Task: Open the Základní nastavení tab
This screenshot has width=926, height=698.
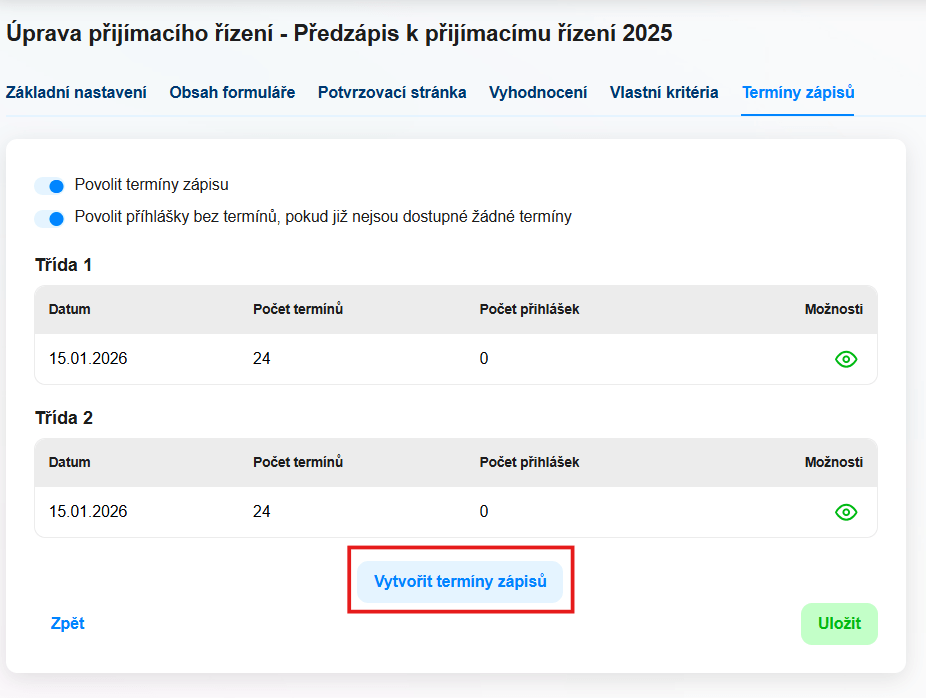Action: coord(76,93)
